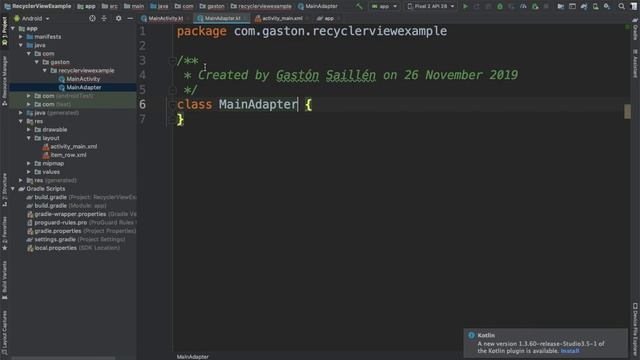
Task: Open the Run configuration app dropdown
Action: 384,6
